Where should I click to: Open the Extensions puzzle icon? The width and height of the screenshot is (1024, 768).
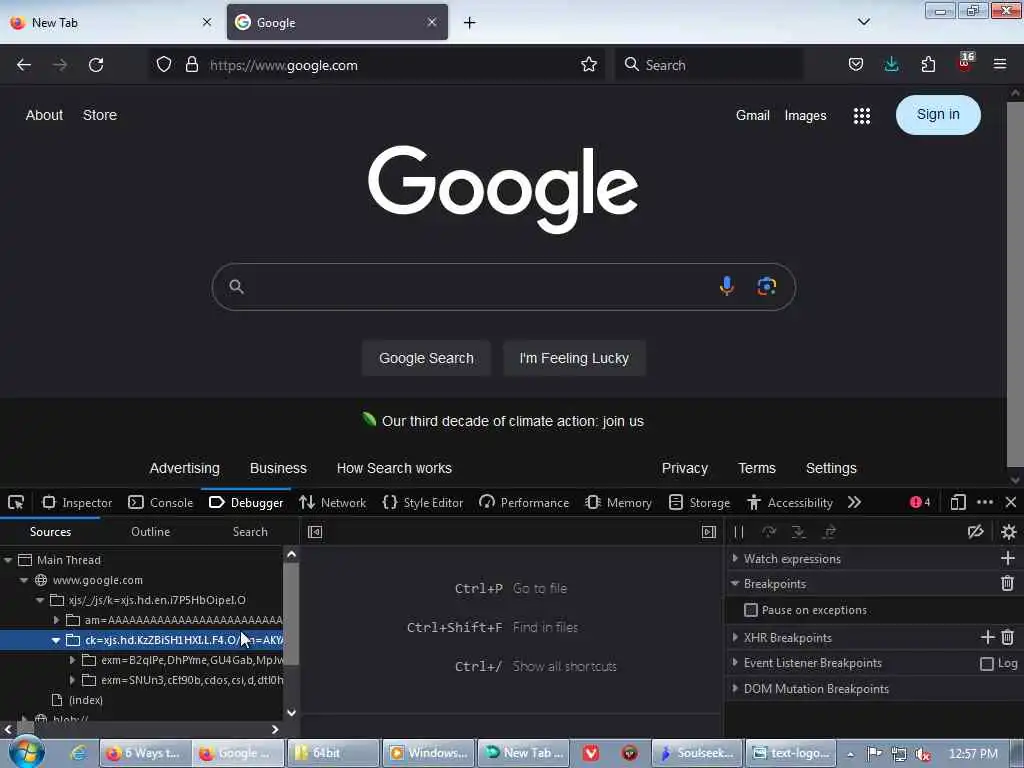pos(928,65)
